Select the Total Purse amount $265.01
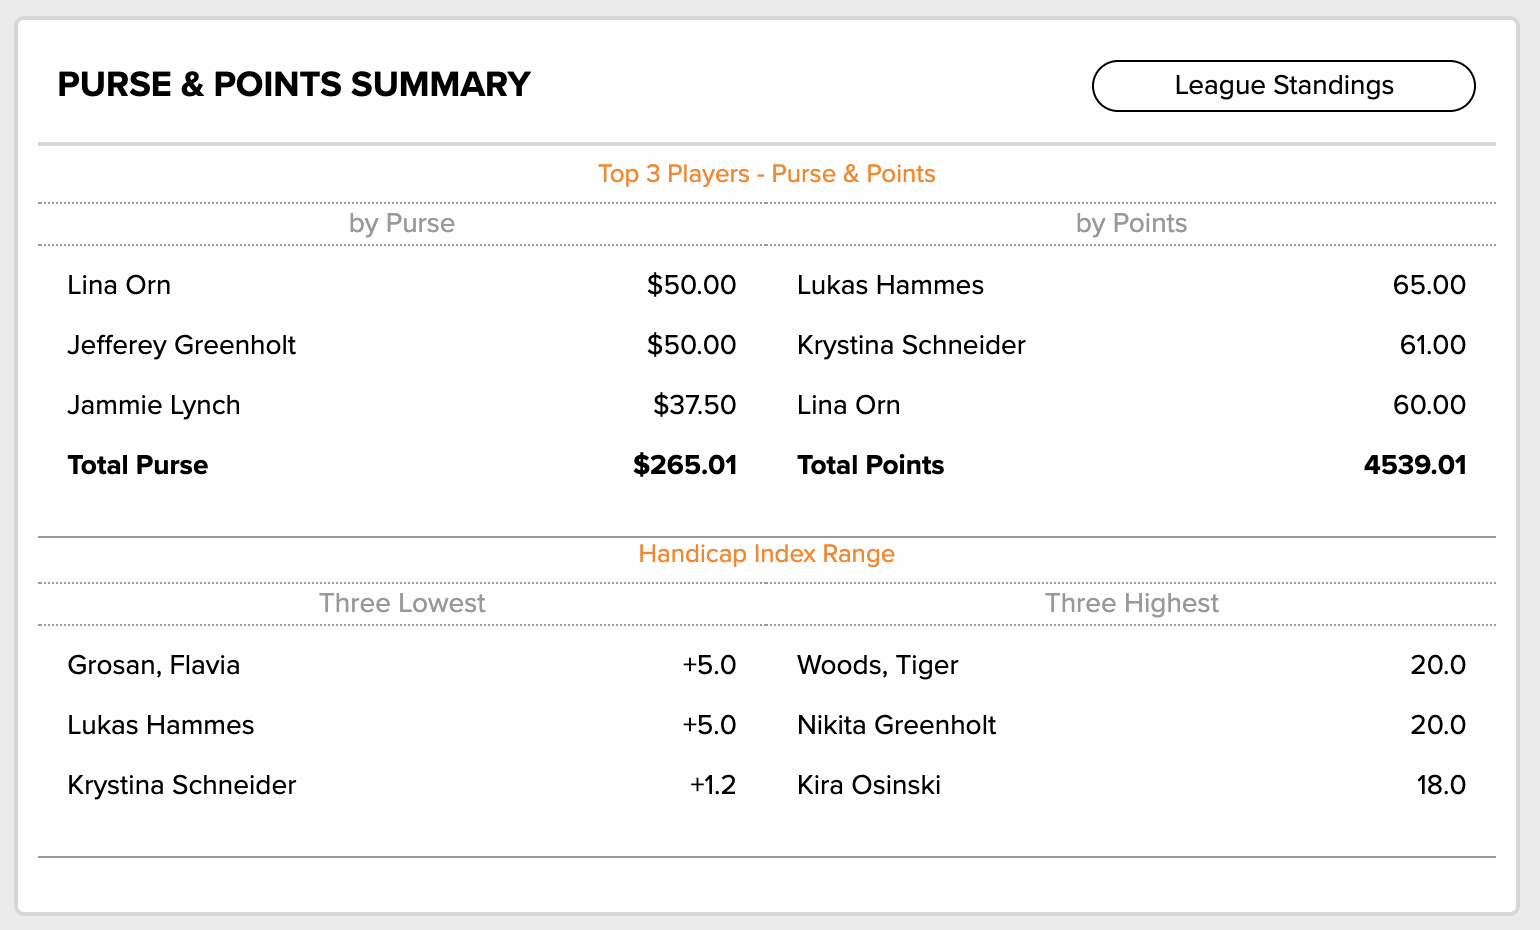Screen dimensions: 1540x930 click(x=685, y=465)
